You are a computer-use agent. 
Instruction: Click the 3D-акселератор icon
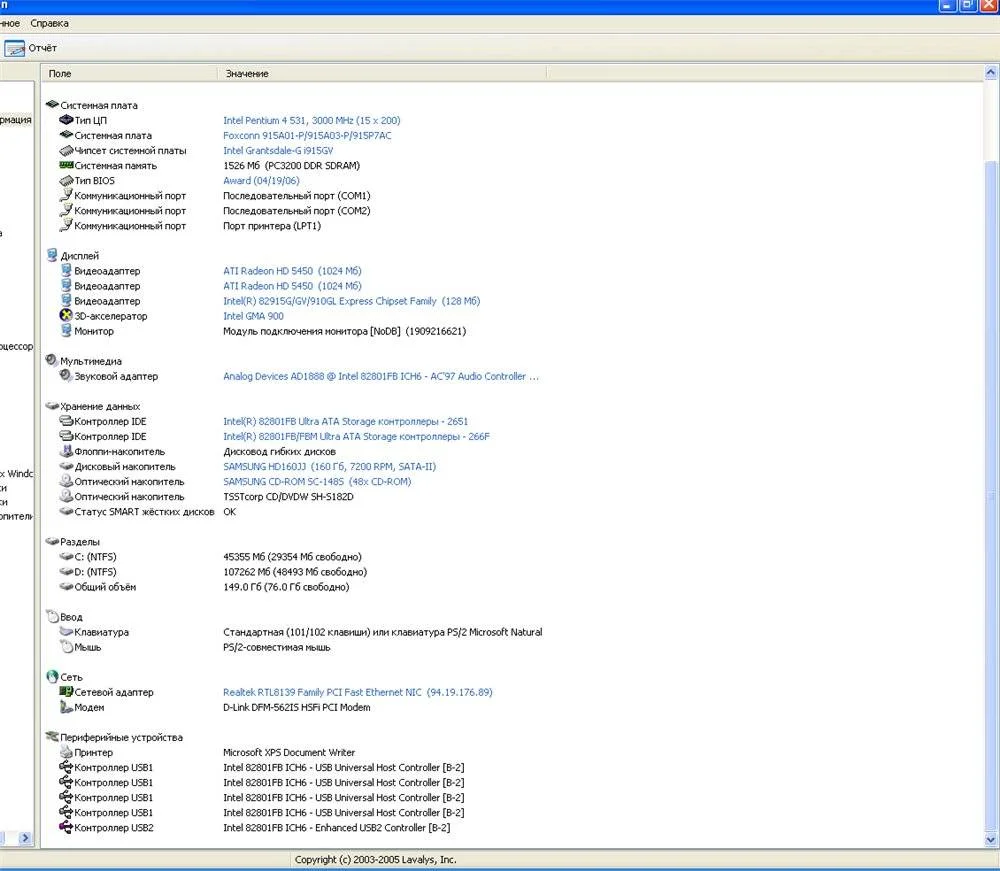coord(66,315)
